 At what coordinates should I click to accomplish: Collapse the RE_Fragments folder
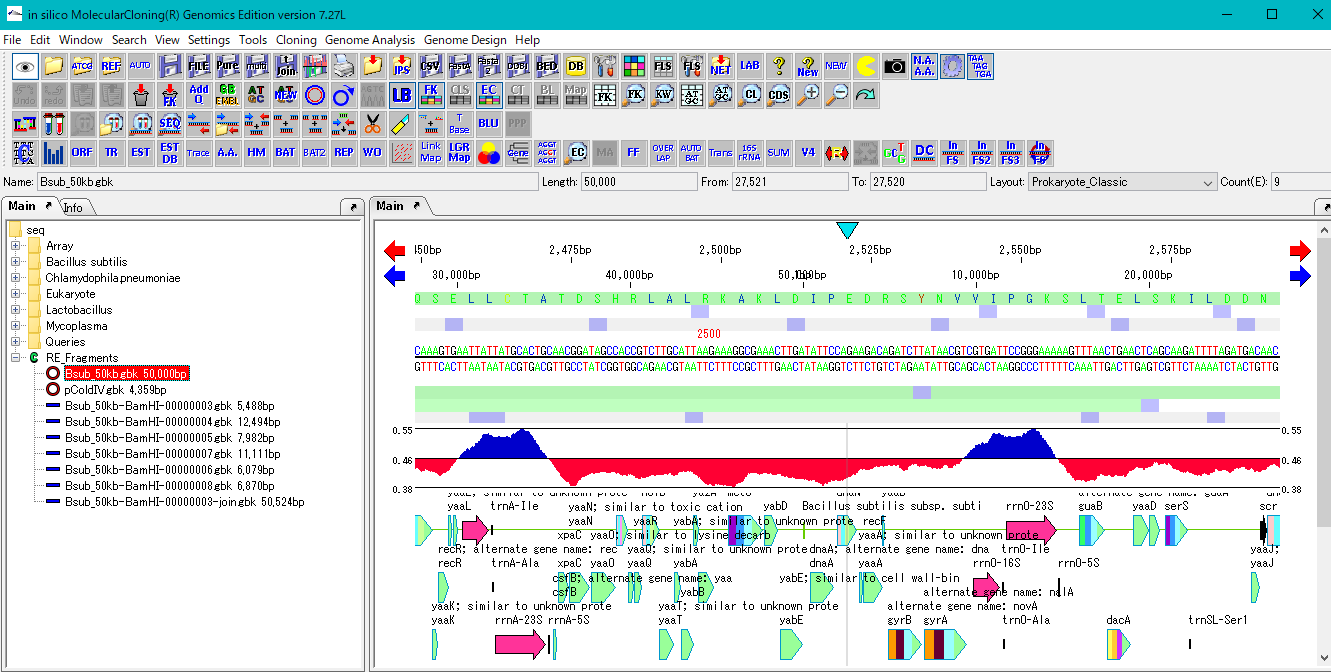pos(16,358)
